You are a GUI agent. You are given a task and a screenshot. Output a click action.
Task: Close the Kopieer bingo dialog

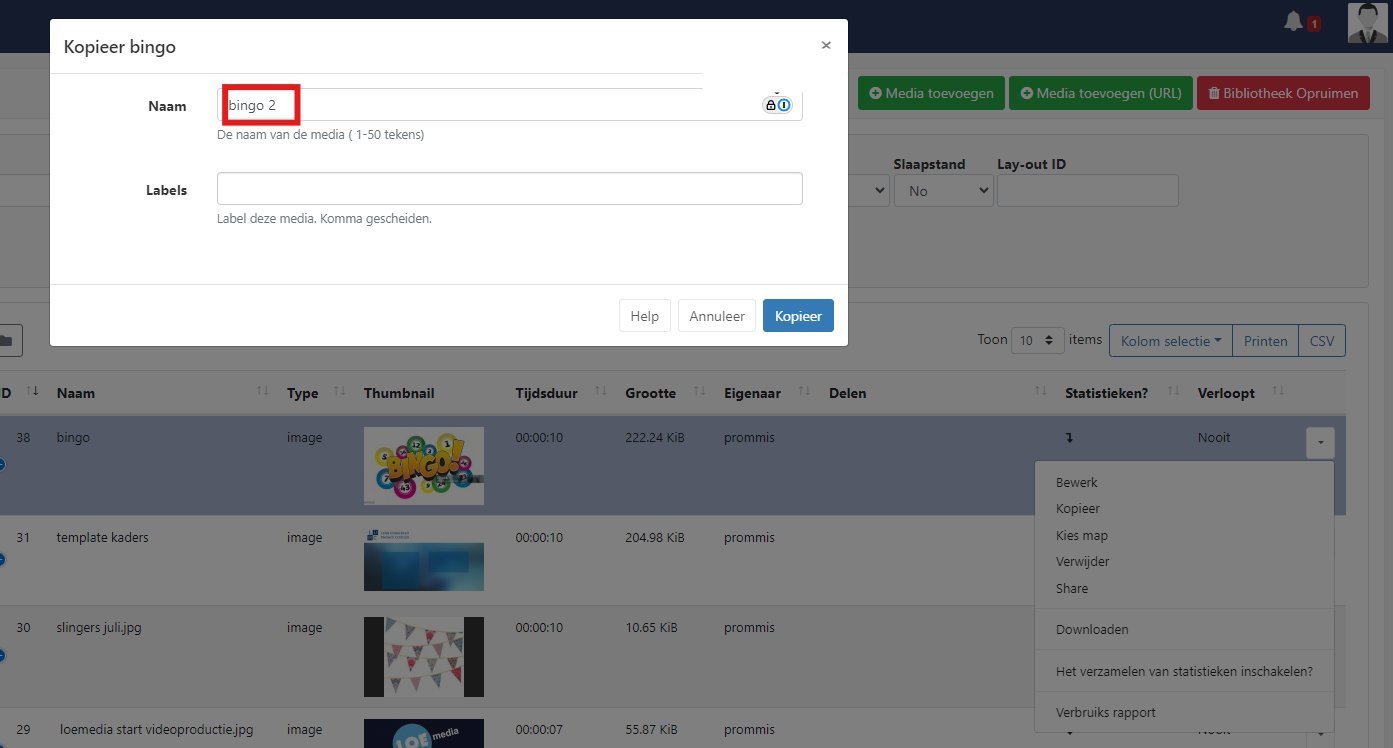click(825, 45)
